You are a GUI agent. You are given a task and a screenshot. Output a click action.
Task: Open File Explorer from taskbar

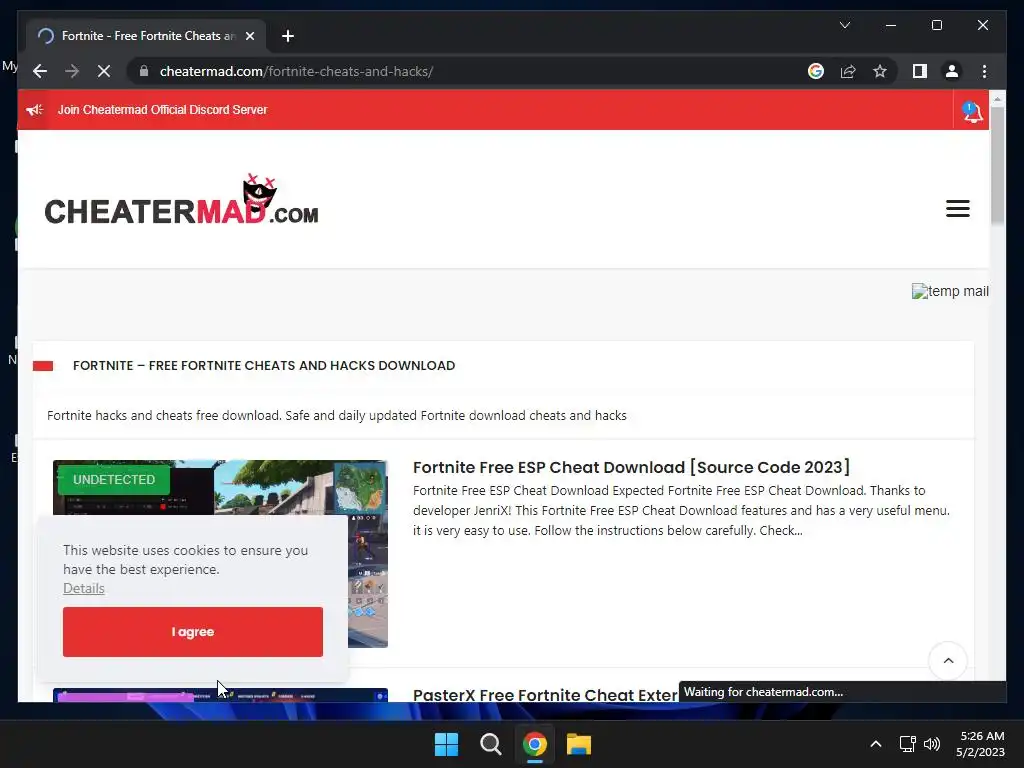point(579,744)
